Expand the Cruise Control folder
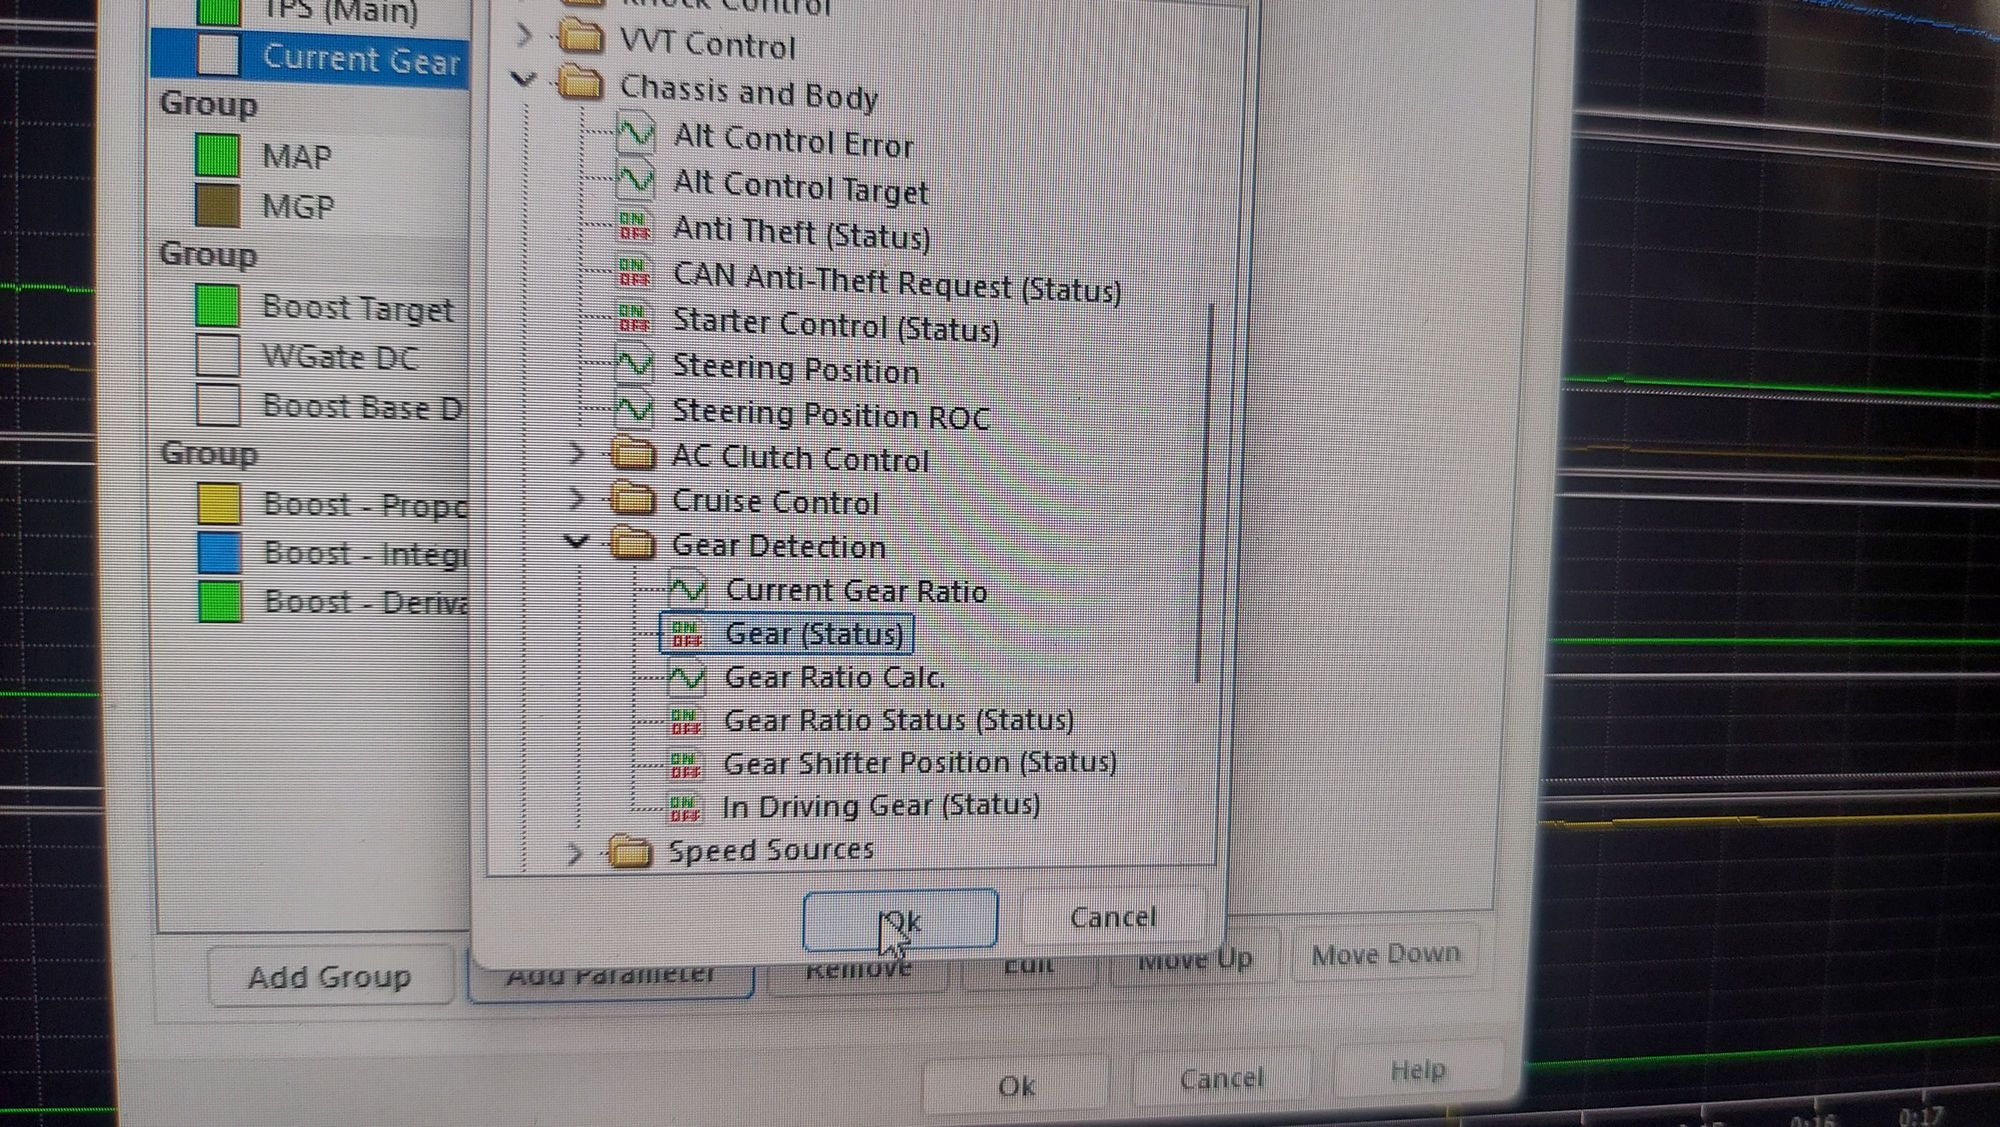2000x1127 pixels. 576,498
